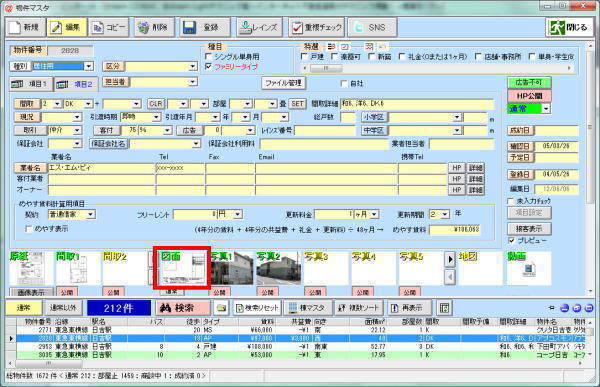This screenshot has width=600, height=387.
Task: Uncheck the プレビュー checkbox
Action: [512, 240]
